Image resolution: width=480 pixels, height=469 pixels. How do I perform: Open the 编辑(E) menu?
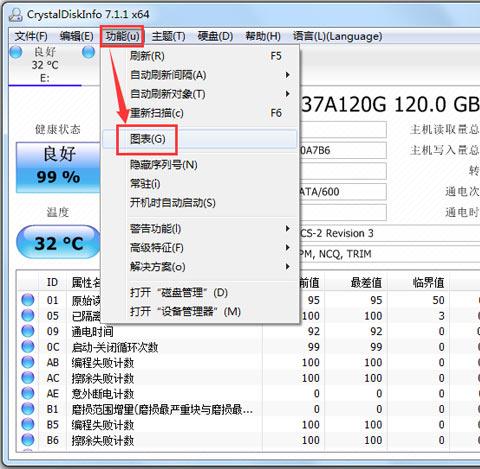tap(76, 36)
